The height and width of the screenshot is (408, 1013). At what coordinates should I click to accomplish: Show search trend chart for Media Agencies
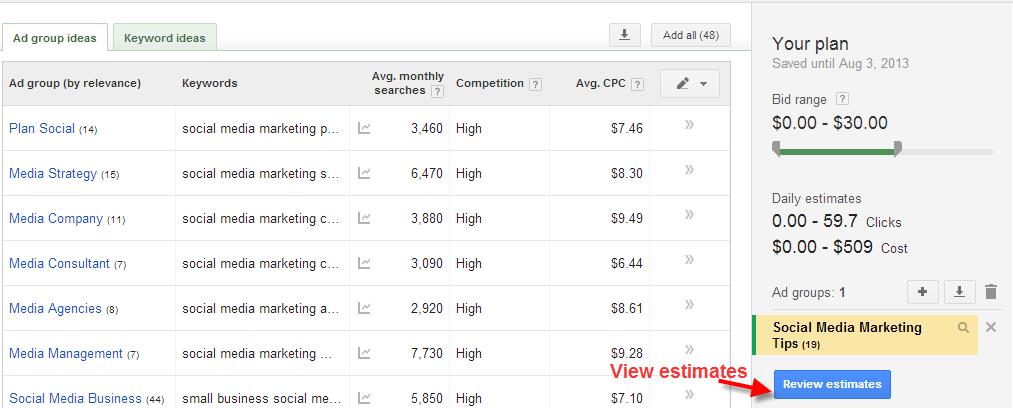coord(364,309)
